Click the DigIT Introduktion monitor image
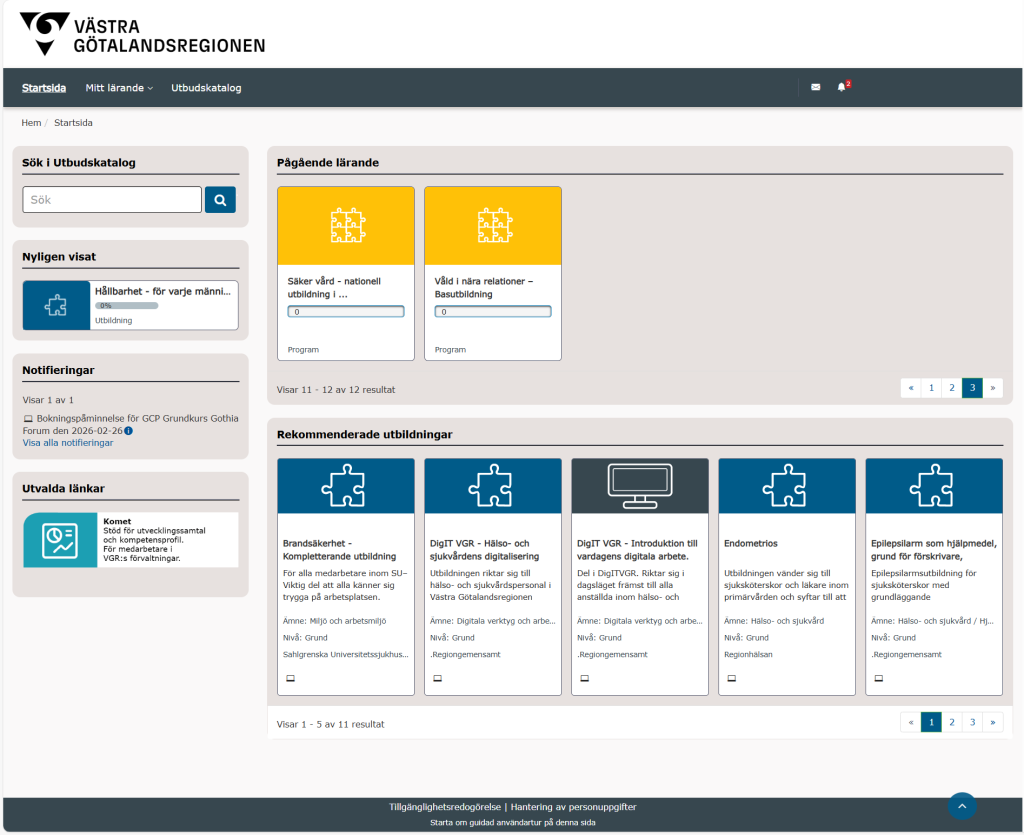1024x835 pixels. click(640, 486)
